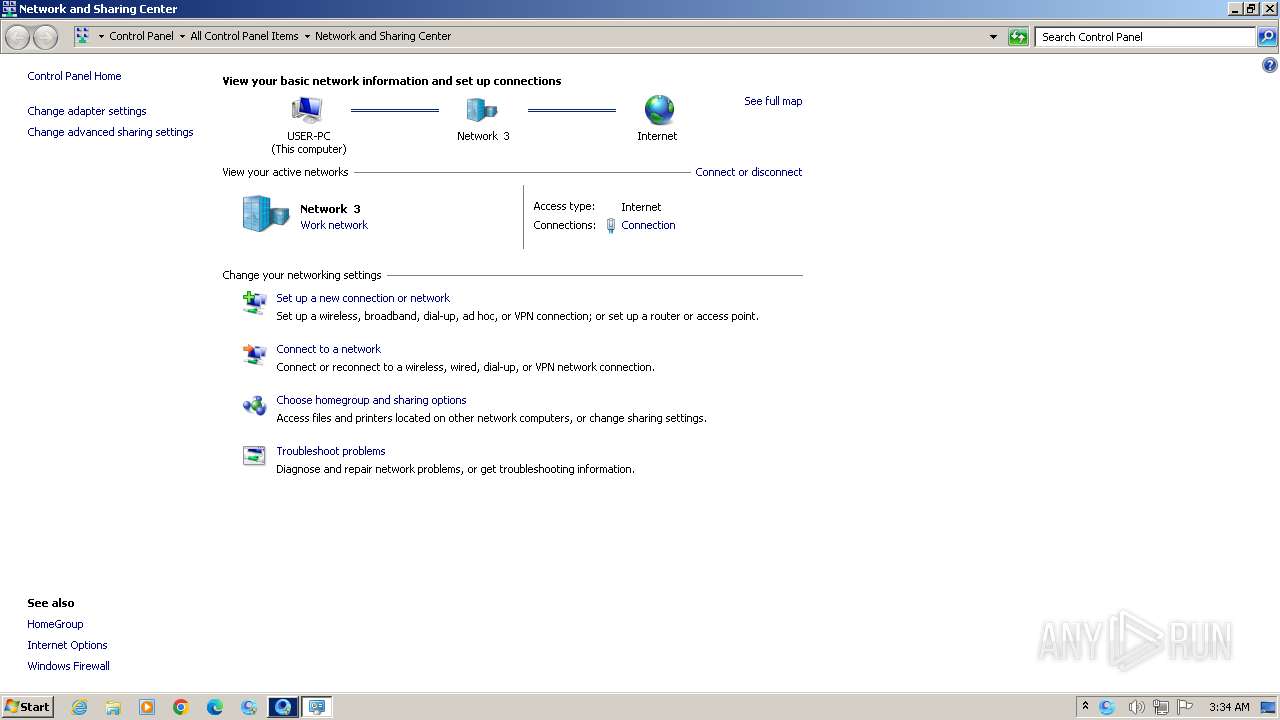
Task: Click the Connect to a network icon
Action: [254, 354]
